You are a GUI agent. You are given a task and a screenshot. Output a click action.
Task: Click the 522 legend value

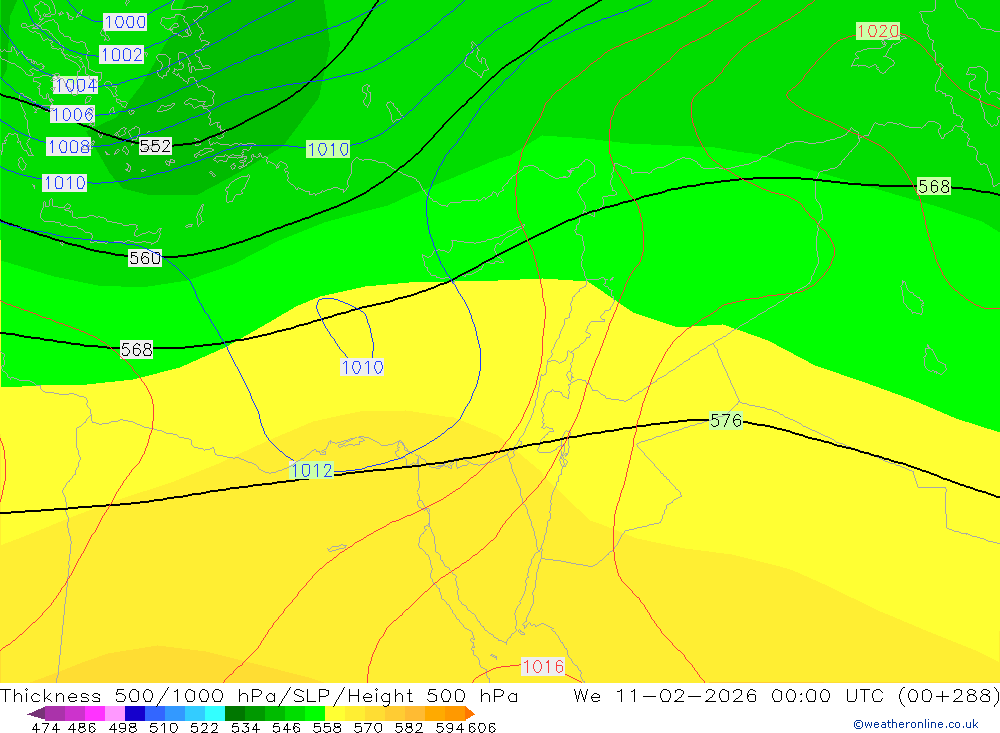point(205,728)
